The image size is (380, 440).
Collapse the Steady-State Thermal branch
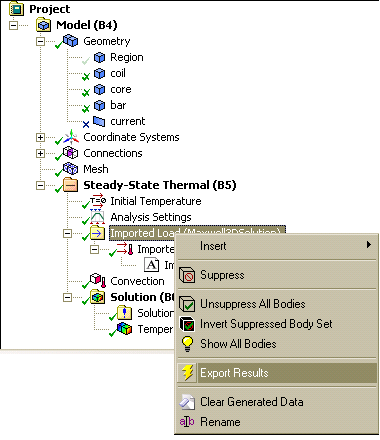[40, 185]
